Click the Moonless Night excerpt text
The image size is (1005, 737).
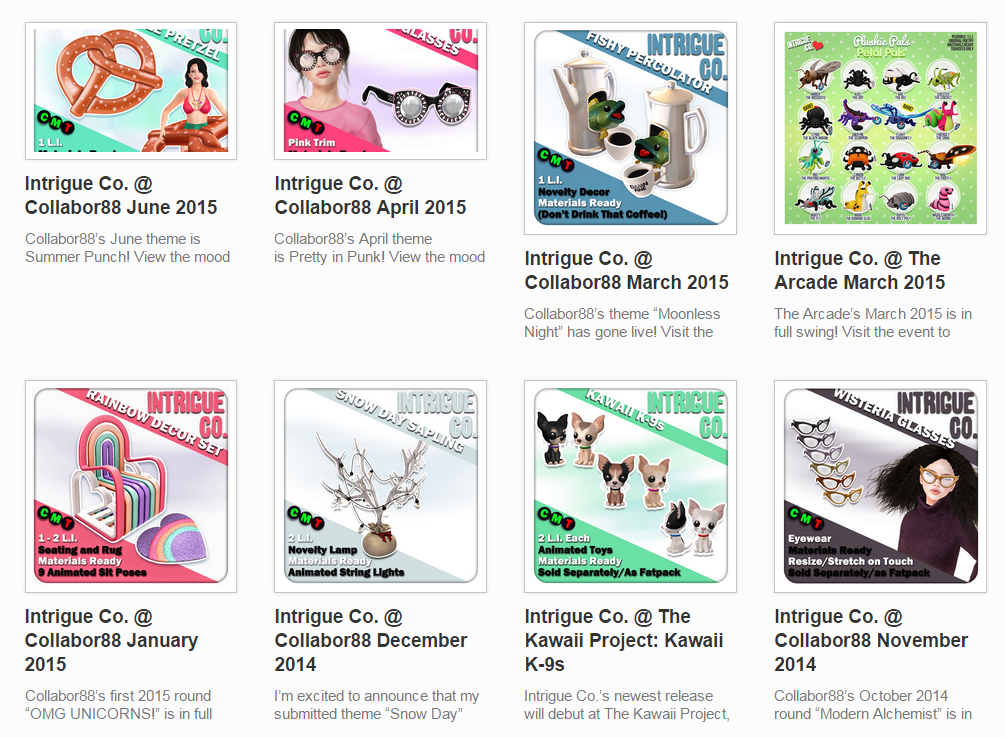pyautogui.click(x=622, y=323)
